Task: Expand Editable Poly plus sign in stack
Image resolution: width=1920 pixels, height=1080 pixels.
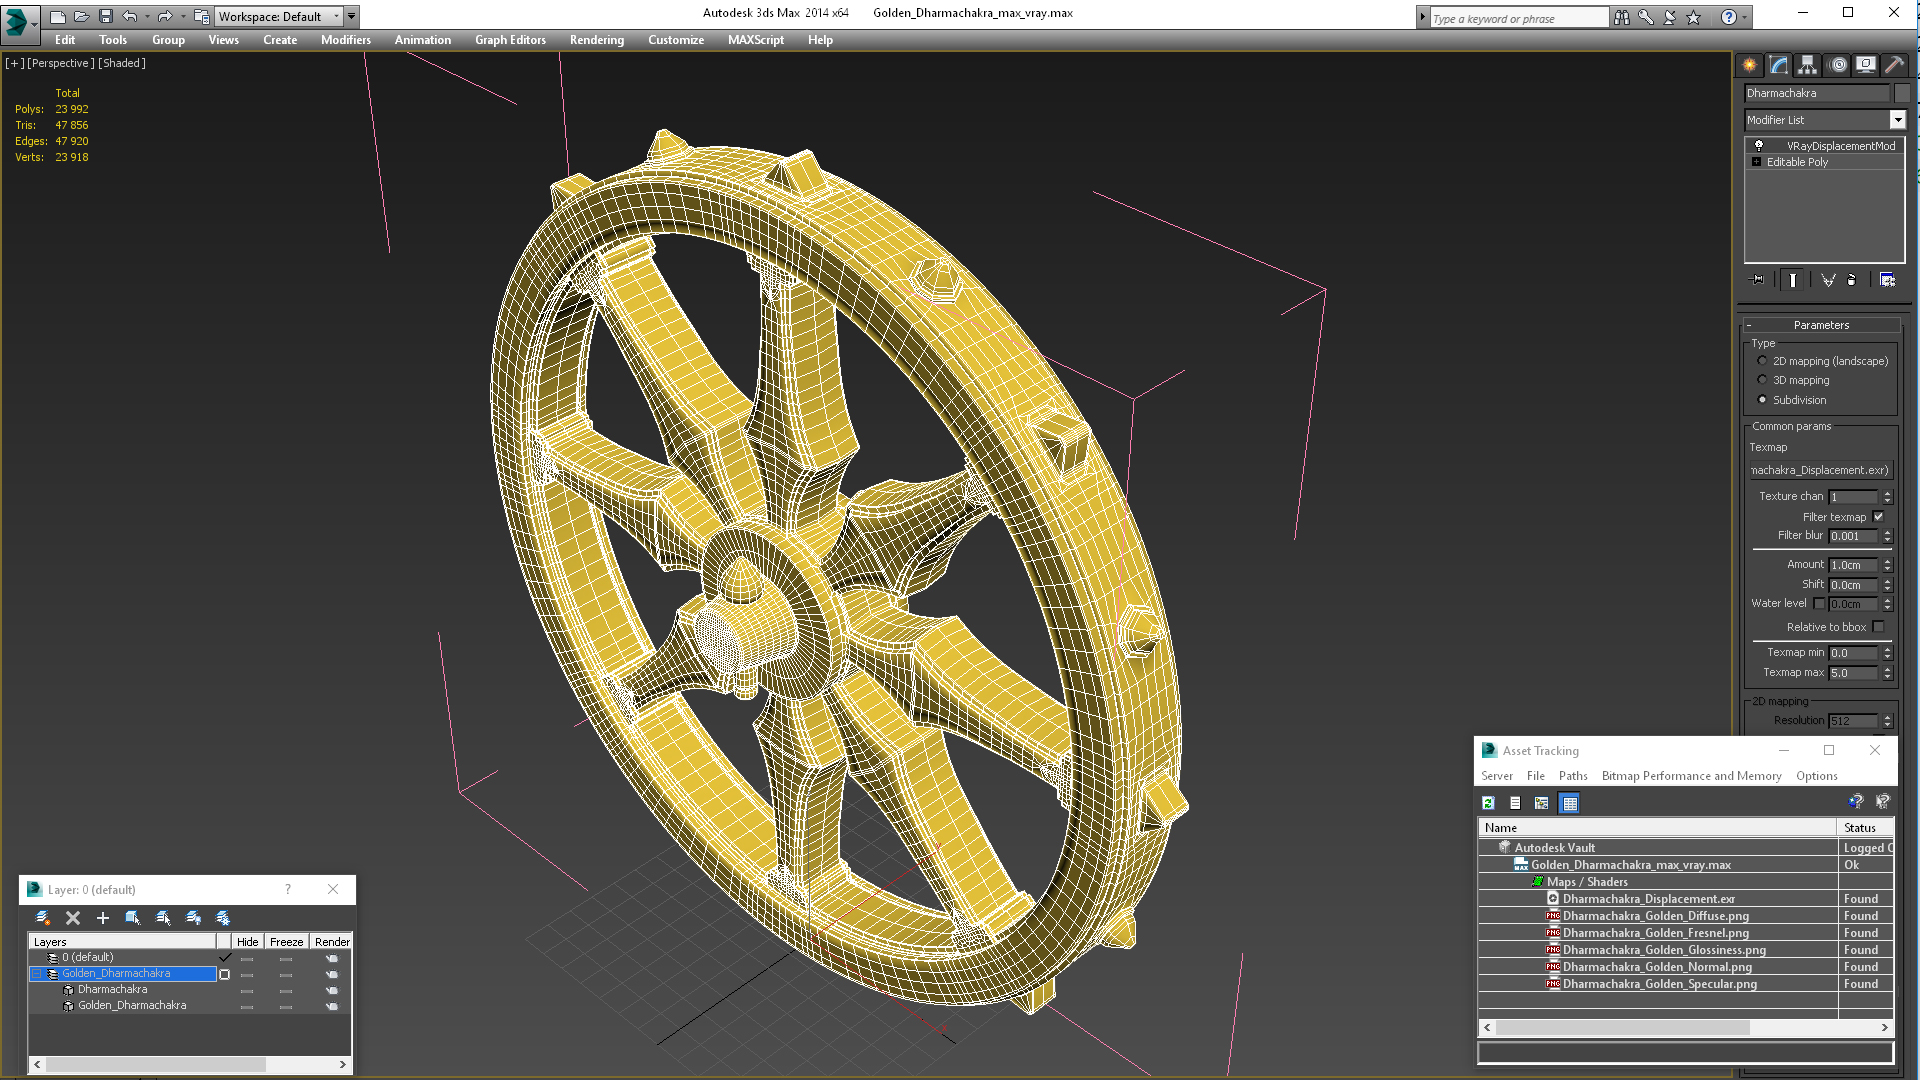Action: 1756,162
